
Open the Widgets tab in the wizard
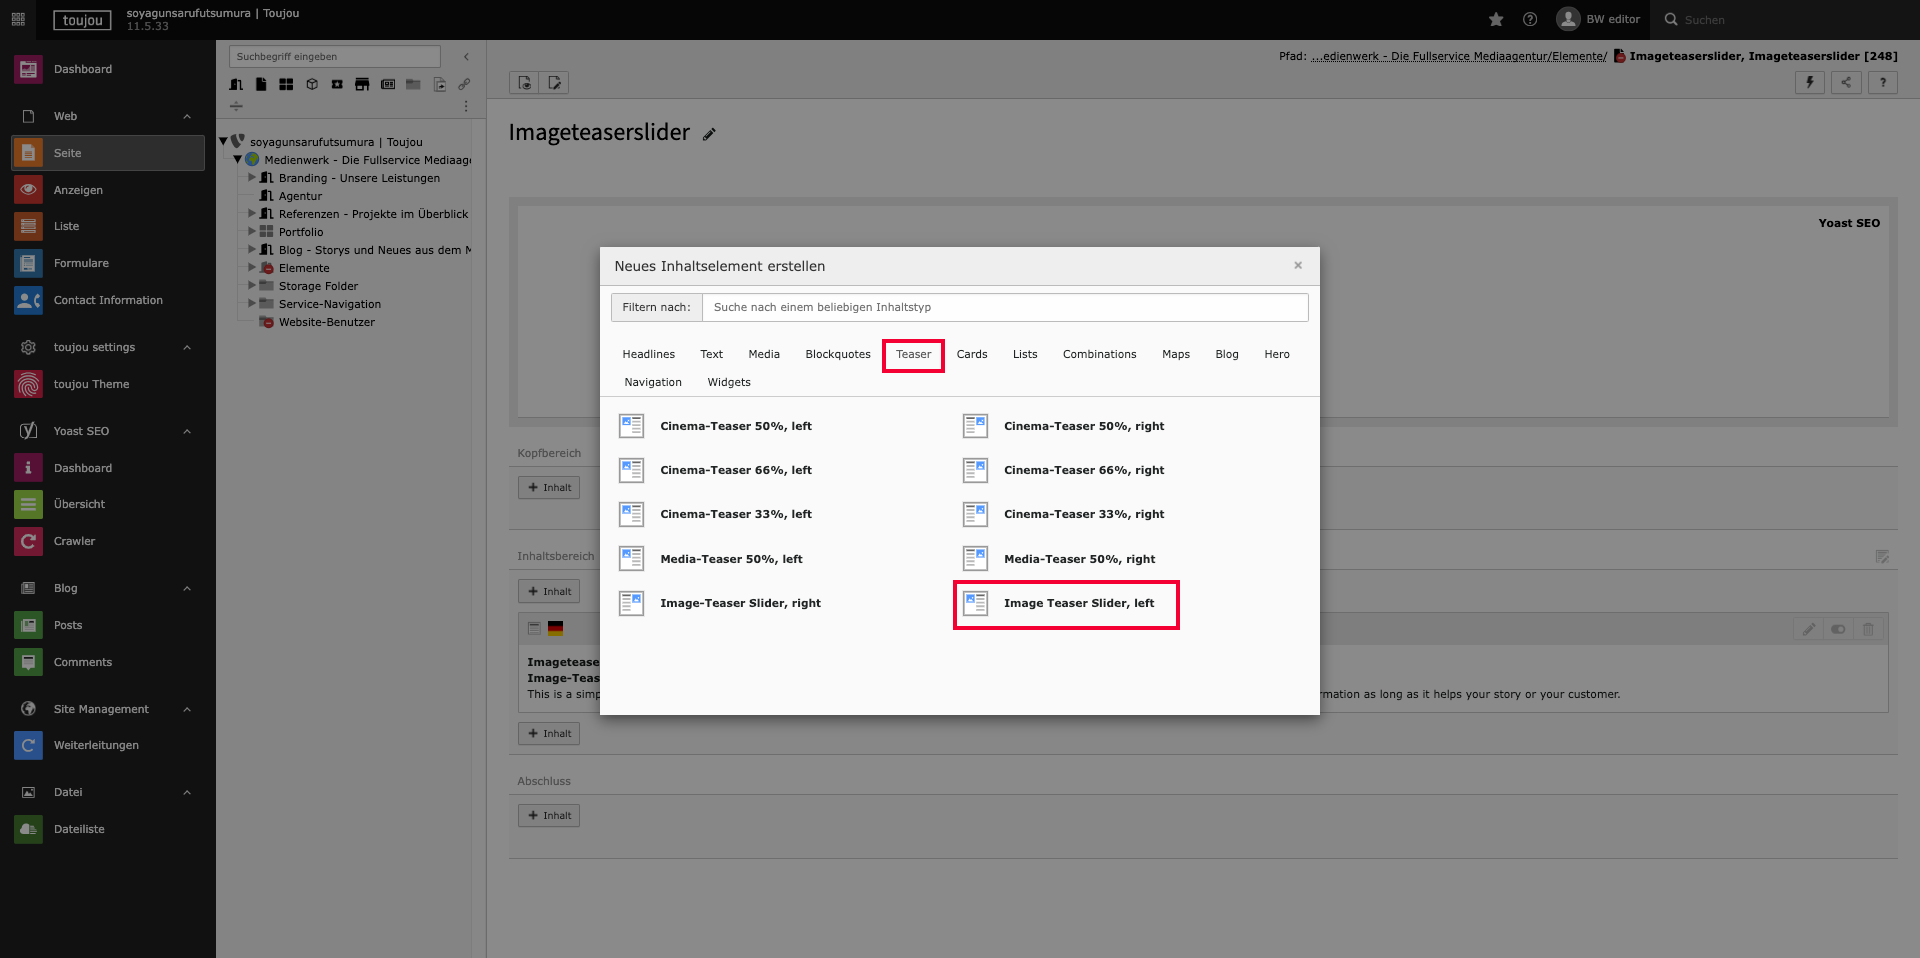[x=728, y=382]
